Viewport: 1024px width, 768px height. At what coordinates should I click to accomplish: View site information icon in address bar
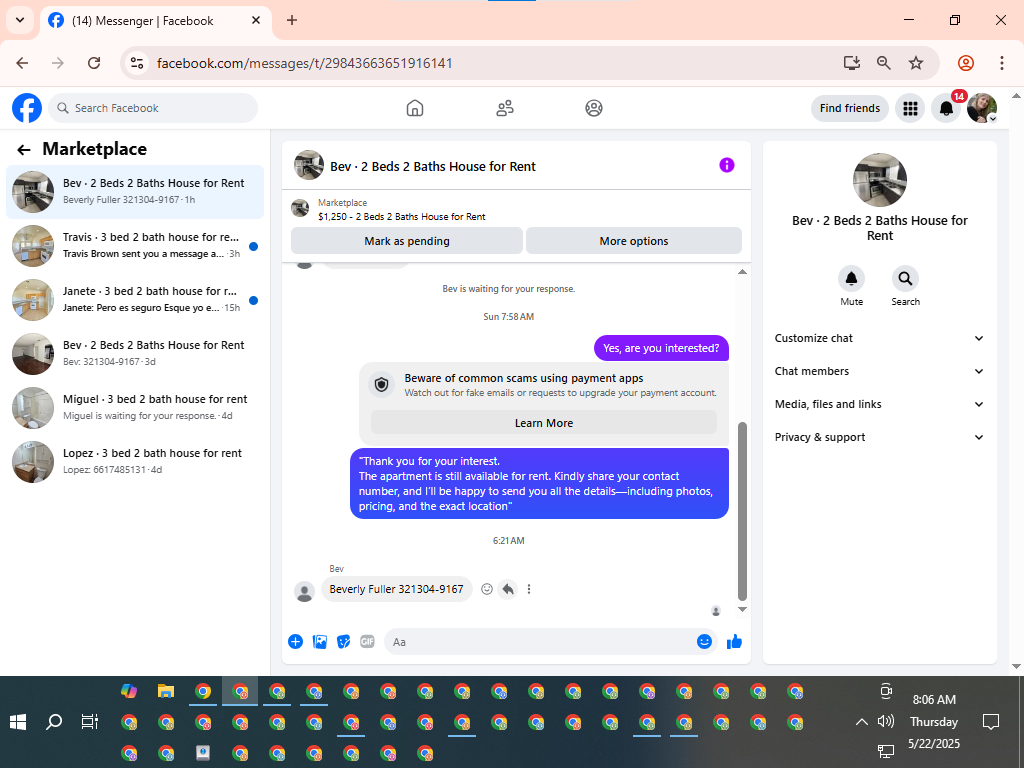point(137,63)
